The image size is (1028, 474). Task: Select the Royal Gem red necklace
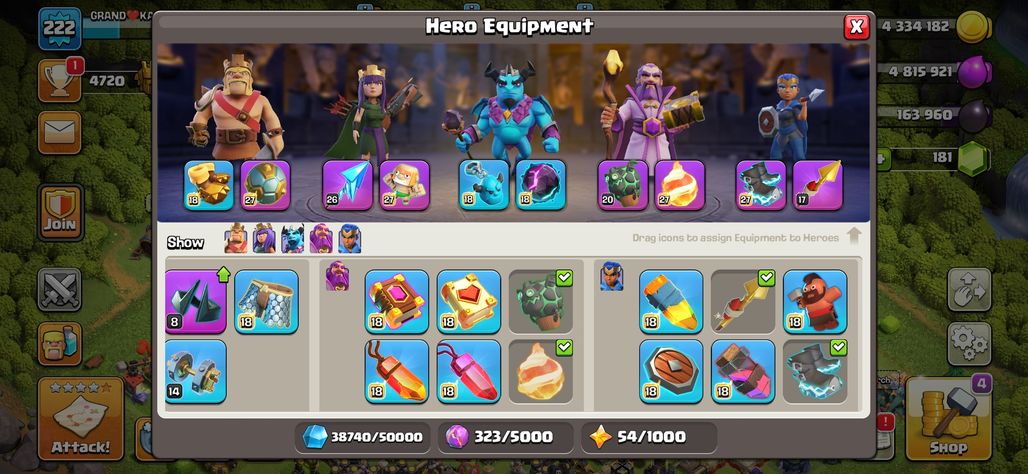[x=469, y=371]
